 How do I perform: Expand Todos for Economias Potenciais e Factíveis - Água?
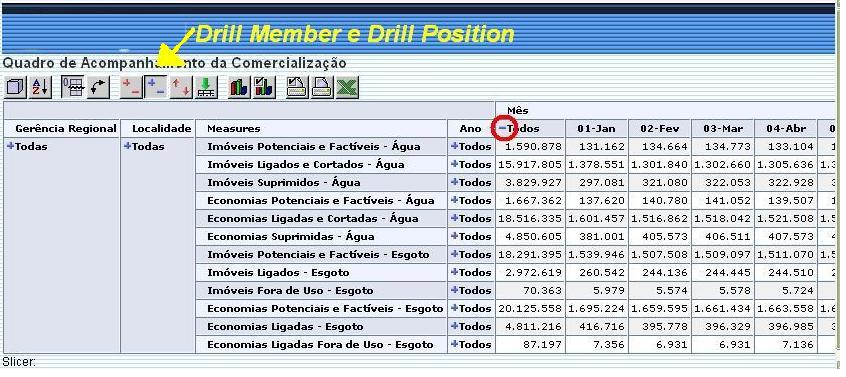(455, 200)
